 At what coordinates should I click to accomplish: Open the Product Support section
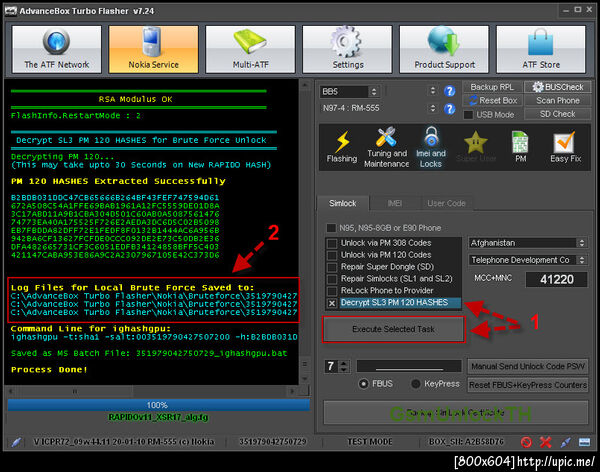tap(444, 49)
